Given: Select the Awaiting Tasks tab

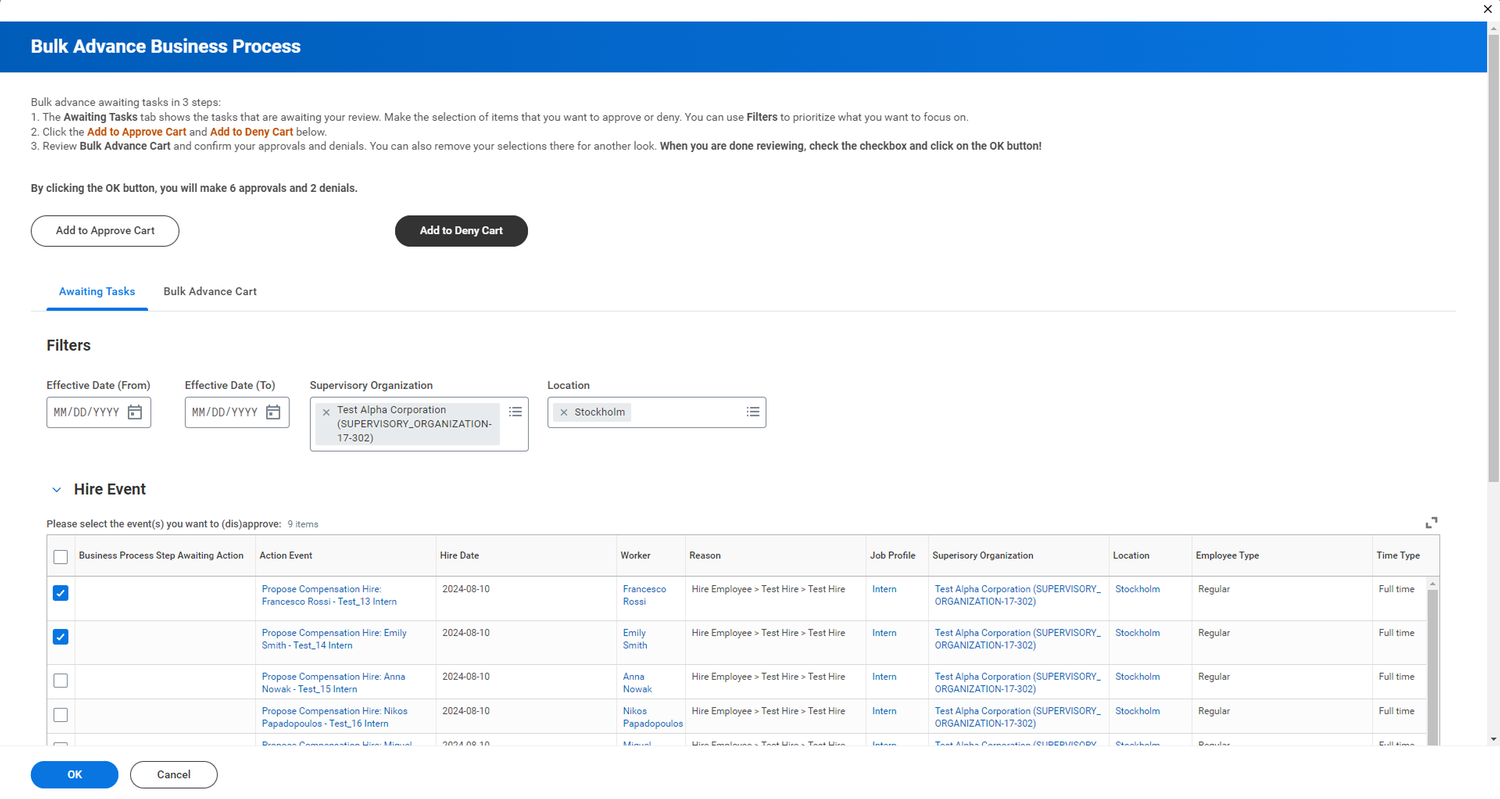Looking at the screenshot, I should click(97, 291).
